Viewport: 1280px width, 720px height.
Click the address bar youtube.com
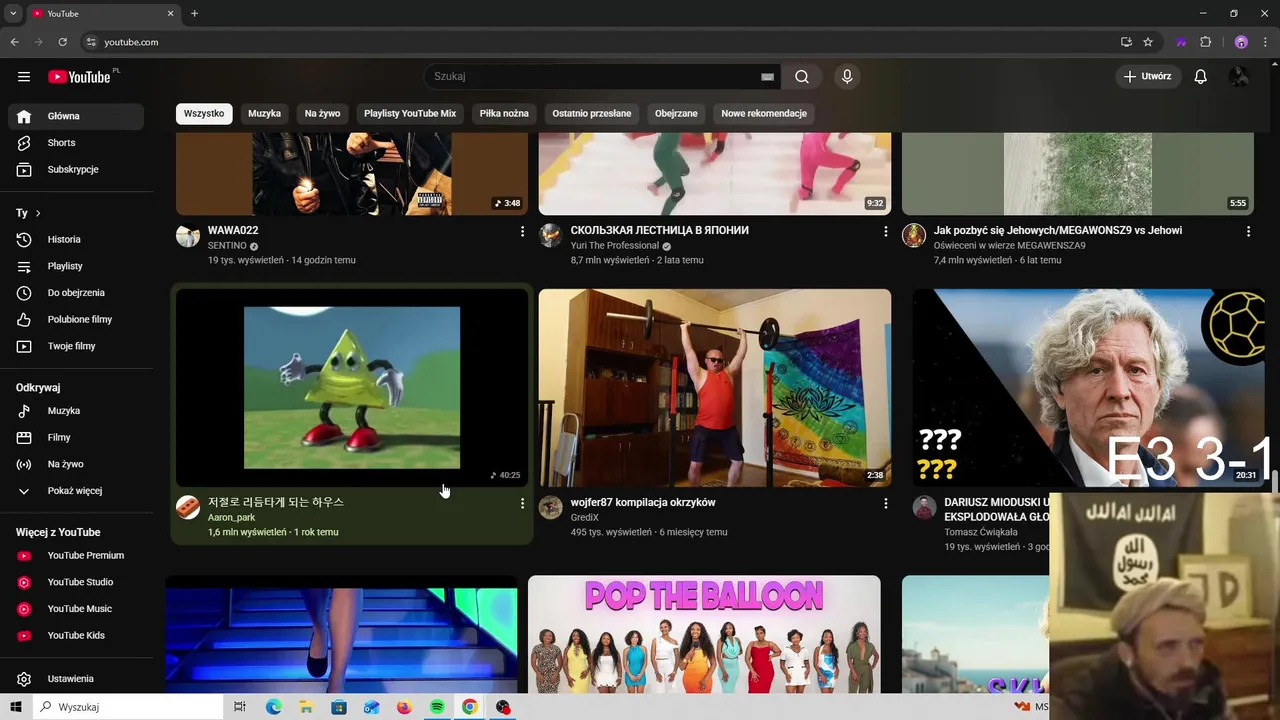tap(131, 42)
